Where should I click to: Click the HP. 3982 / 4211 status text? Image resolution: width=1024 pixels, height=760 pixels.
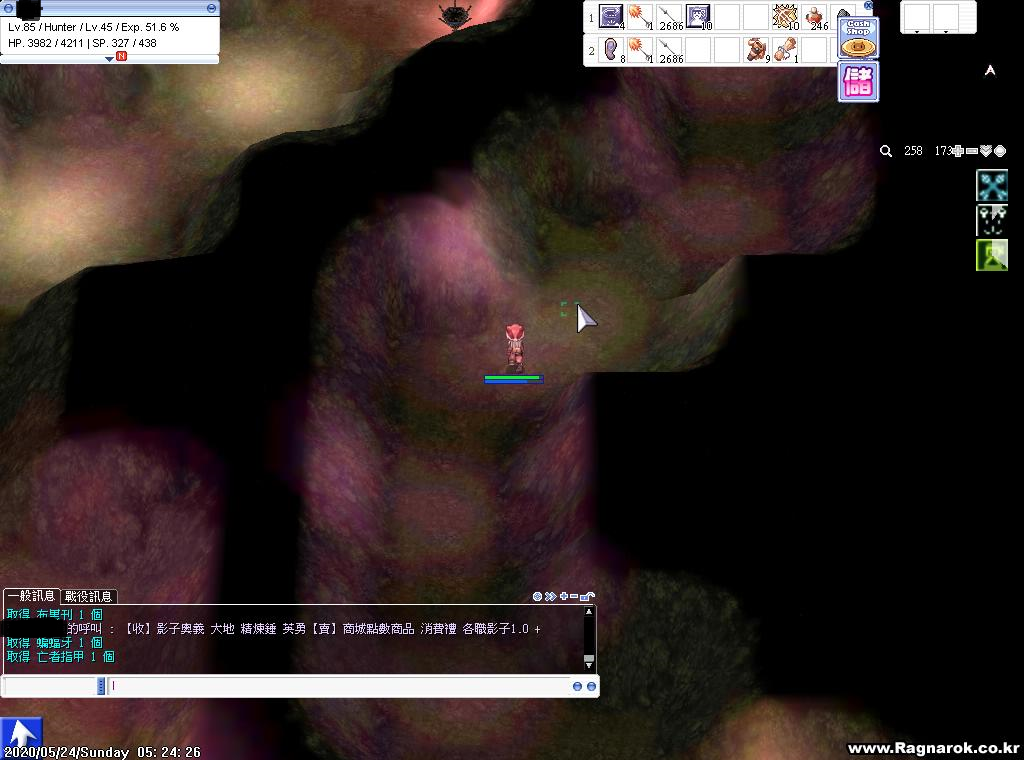tap(46, 43)
